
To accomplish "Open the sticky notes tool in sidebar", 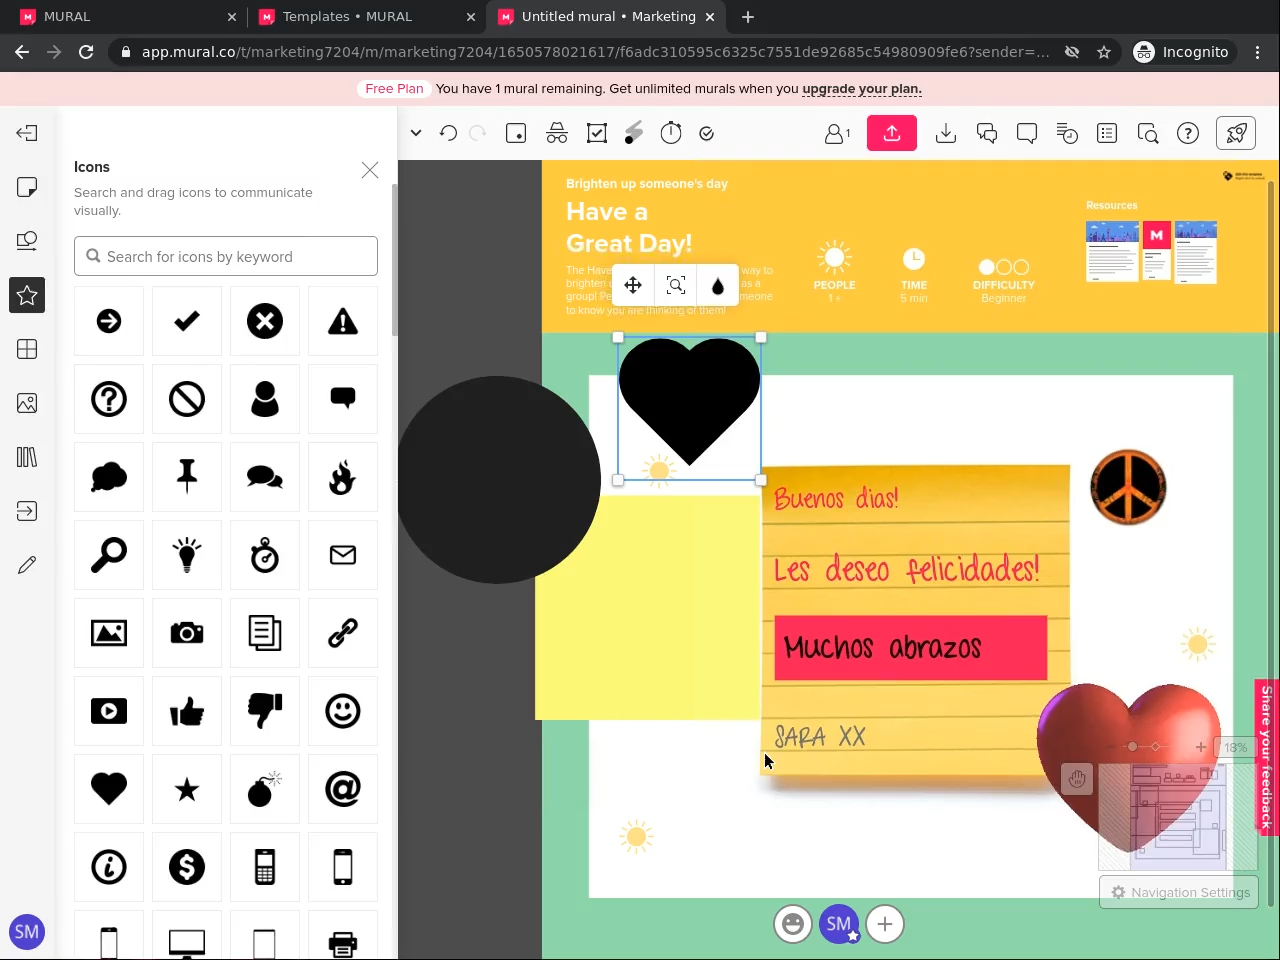I will 27,187.
